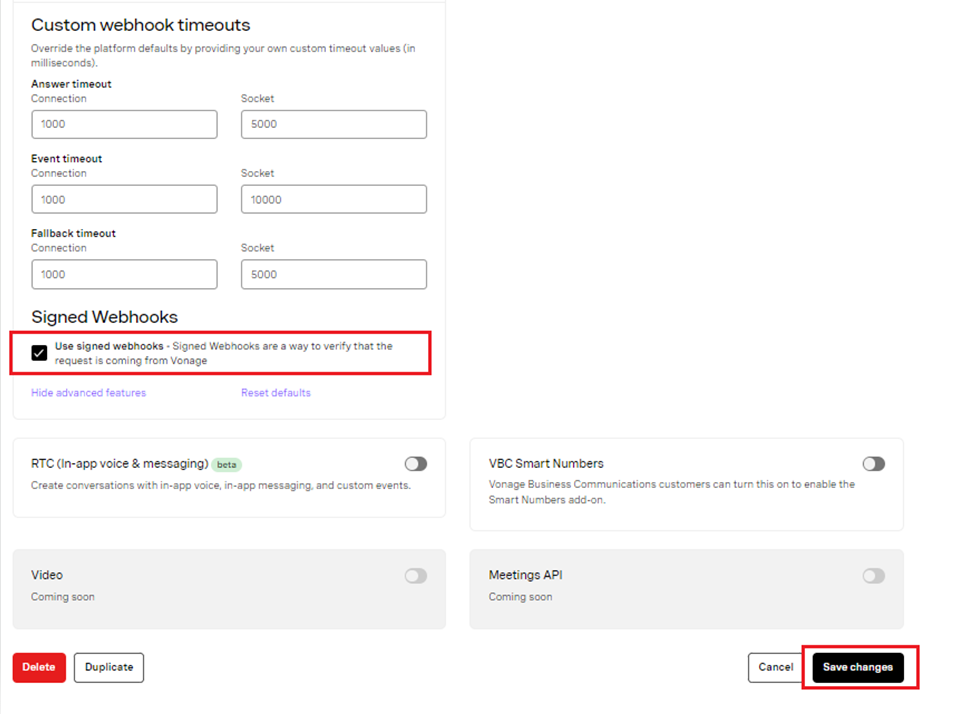The width and height of the screenshot is (968, 714).
Task: Toggle the Video capability switch
Action: [x=416, y=576]
